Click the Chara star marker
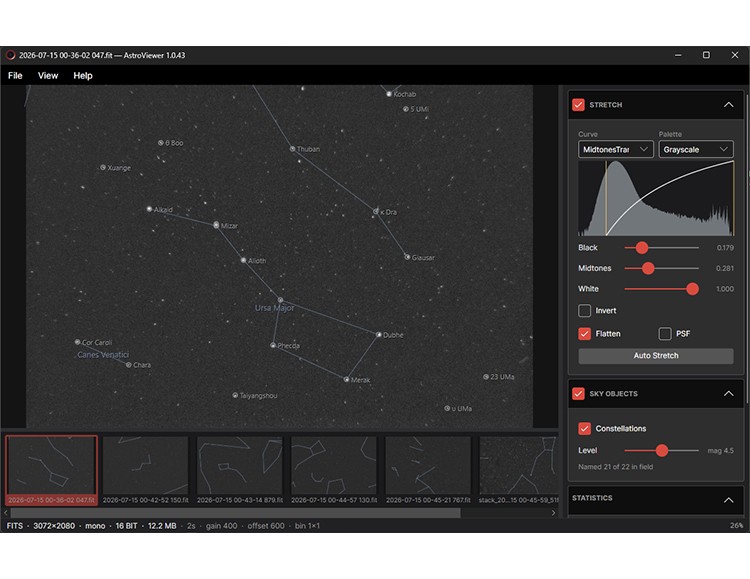This screenshot has width=750, height=579. [129, 365]
